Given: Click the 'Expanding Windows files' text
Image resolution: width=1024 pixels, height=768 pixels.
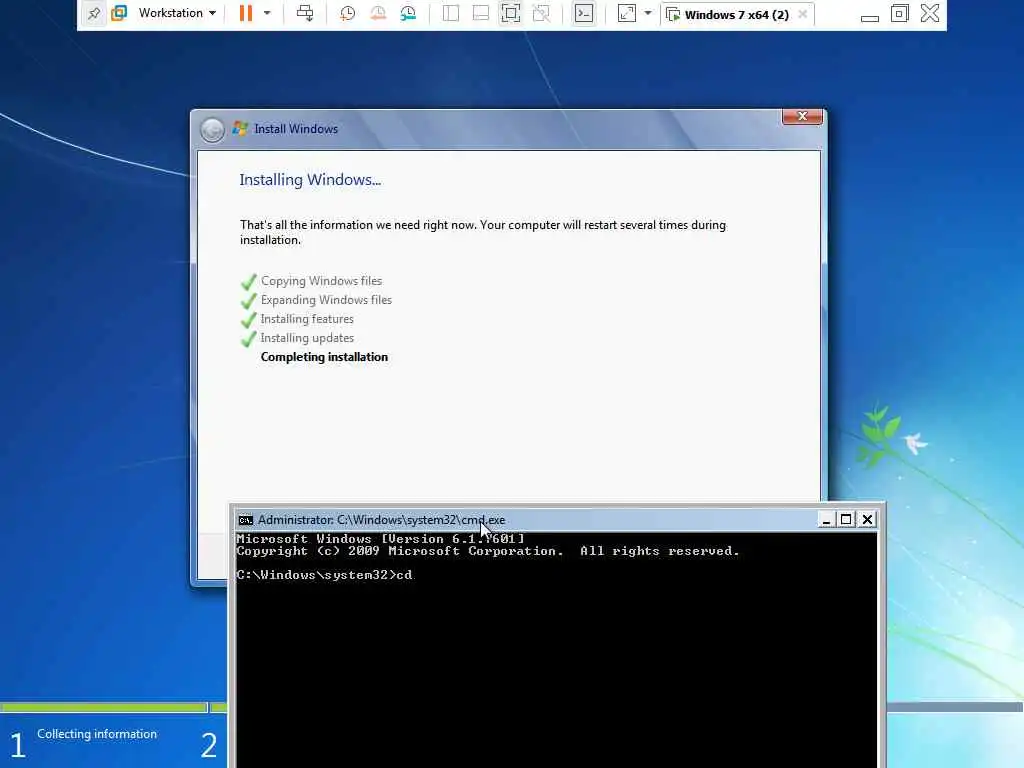Looking at the screenshot, I should [327, 300].
